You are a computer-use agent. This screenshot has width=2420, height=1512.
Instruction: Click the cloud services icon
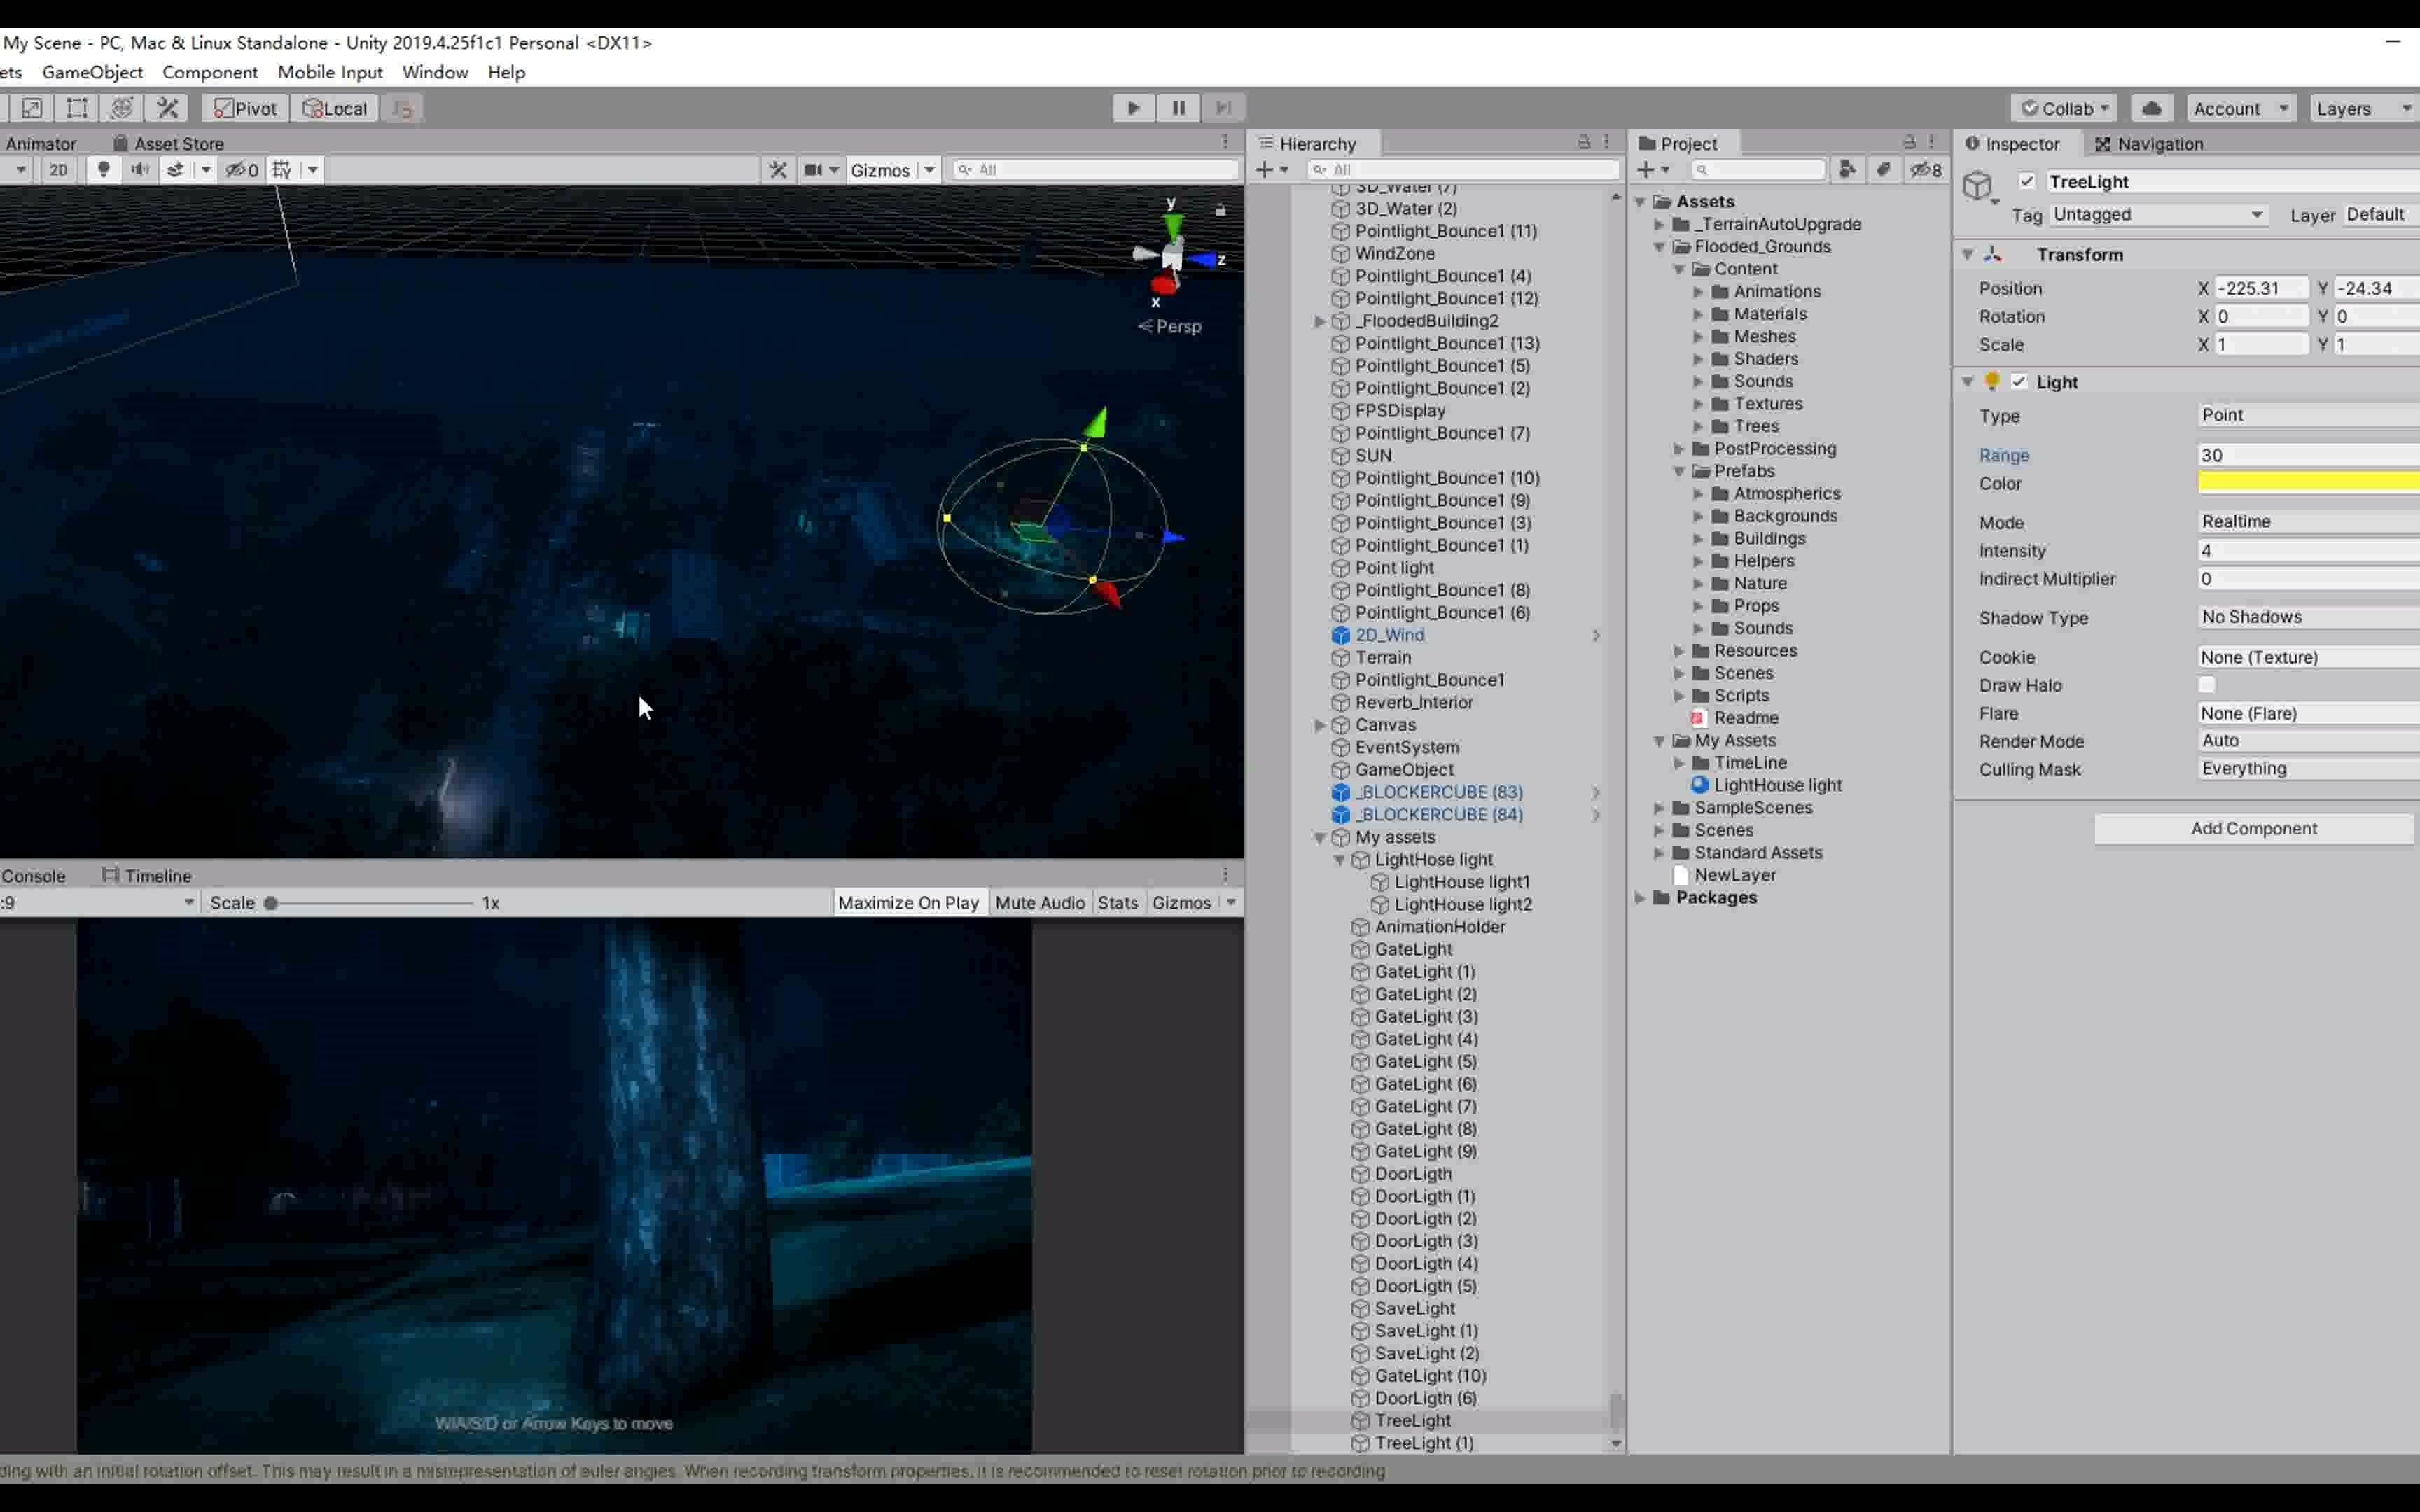[2152, 108]
